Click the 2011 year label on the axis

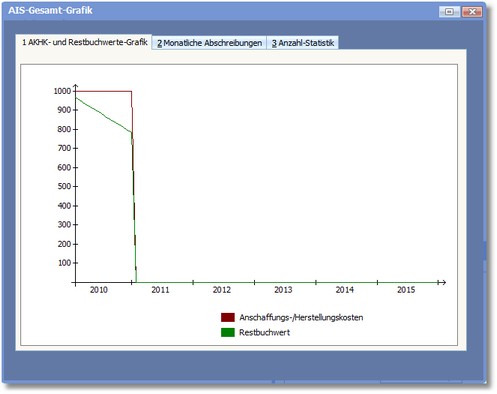click(x=160, y=290)
